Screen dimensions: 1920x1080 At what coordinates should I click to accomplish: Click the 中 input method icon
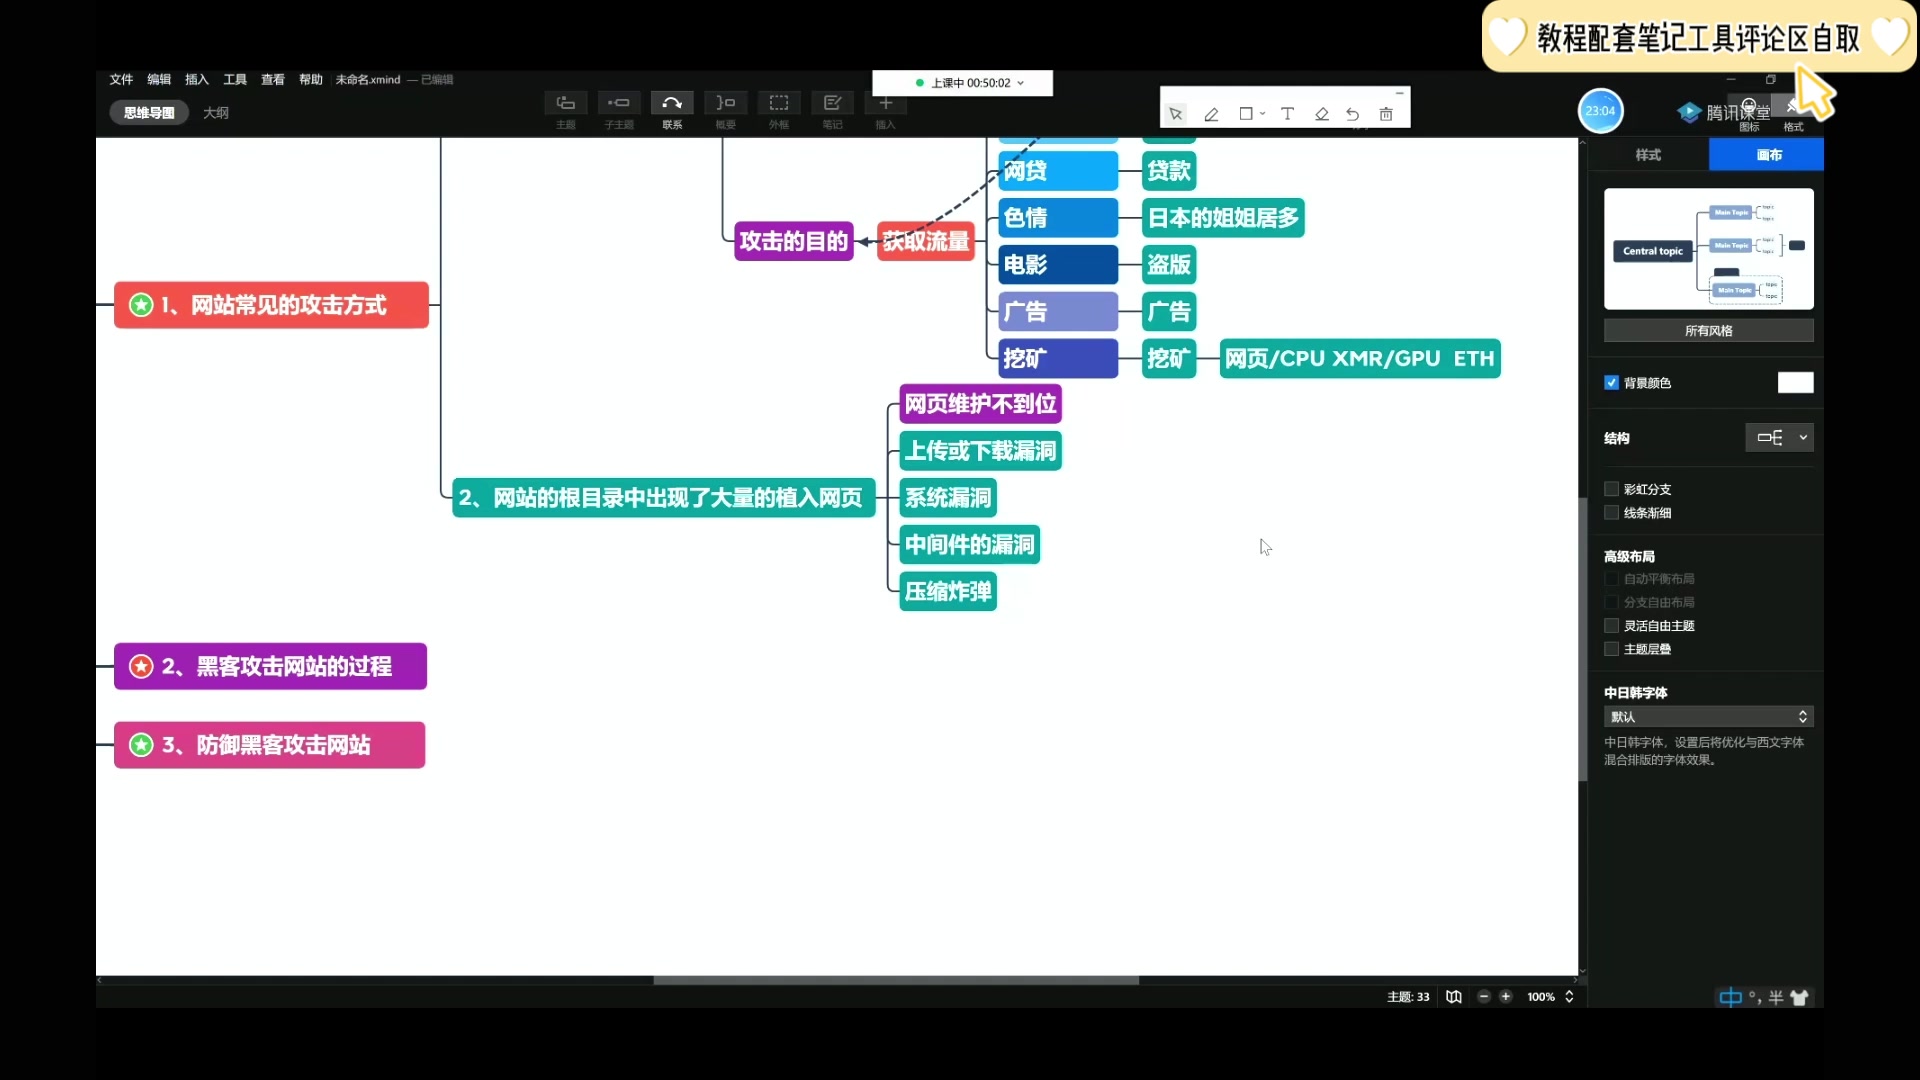1730,997
